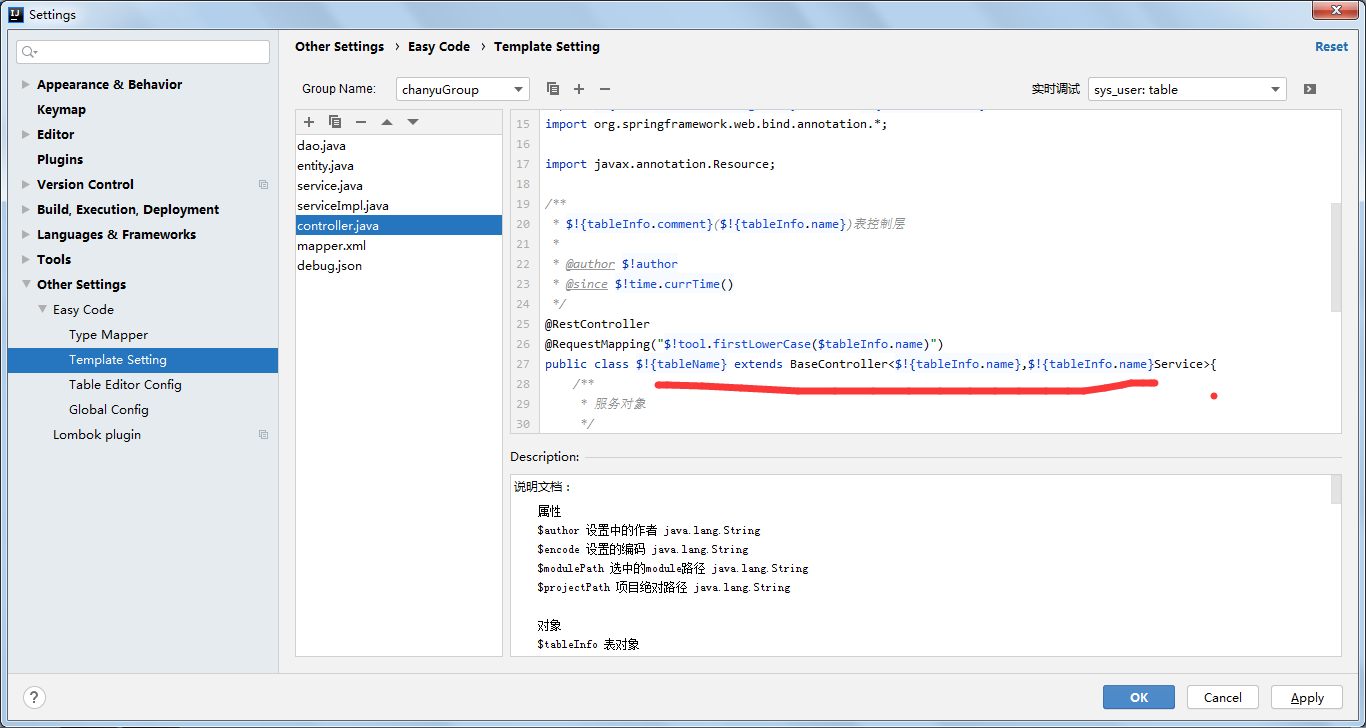Click line 25 @RestController in editor

coord(597,324)
